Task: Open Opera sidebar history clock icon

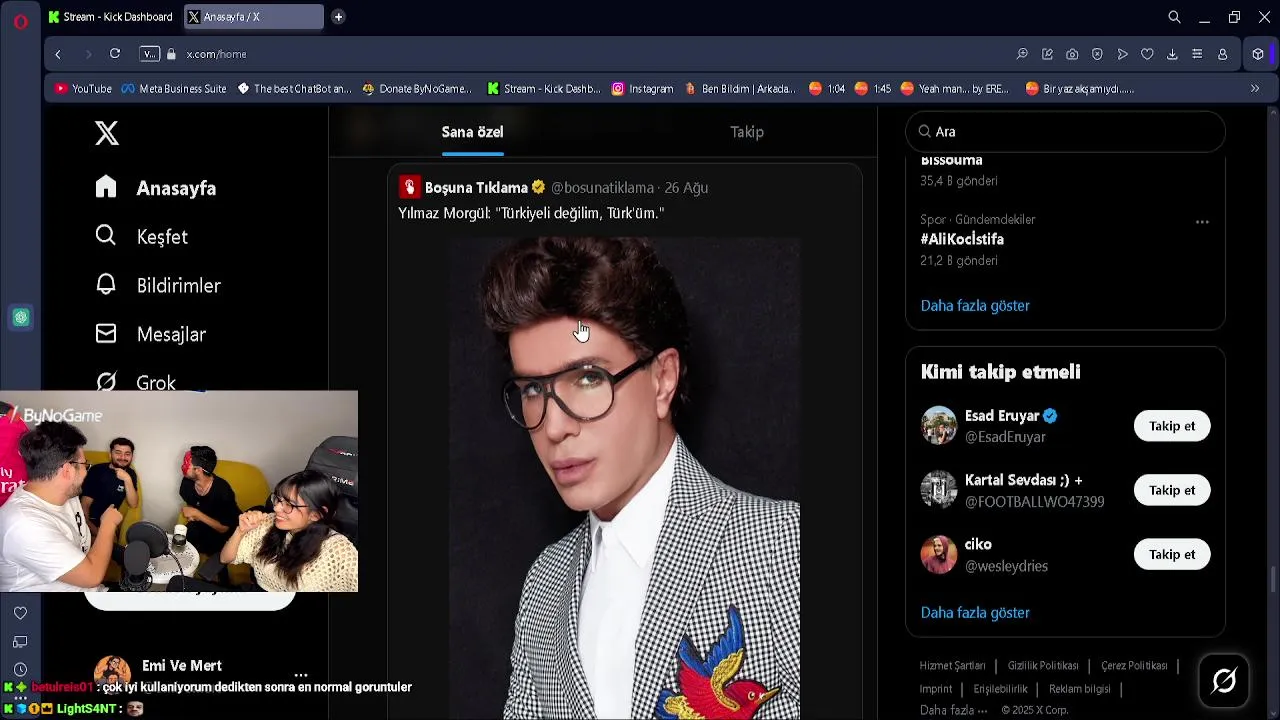Action: (20, 670)
